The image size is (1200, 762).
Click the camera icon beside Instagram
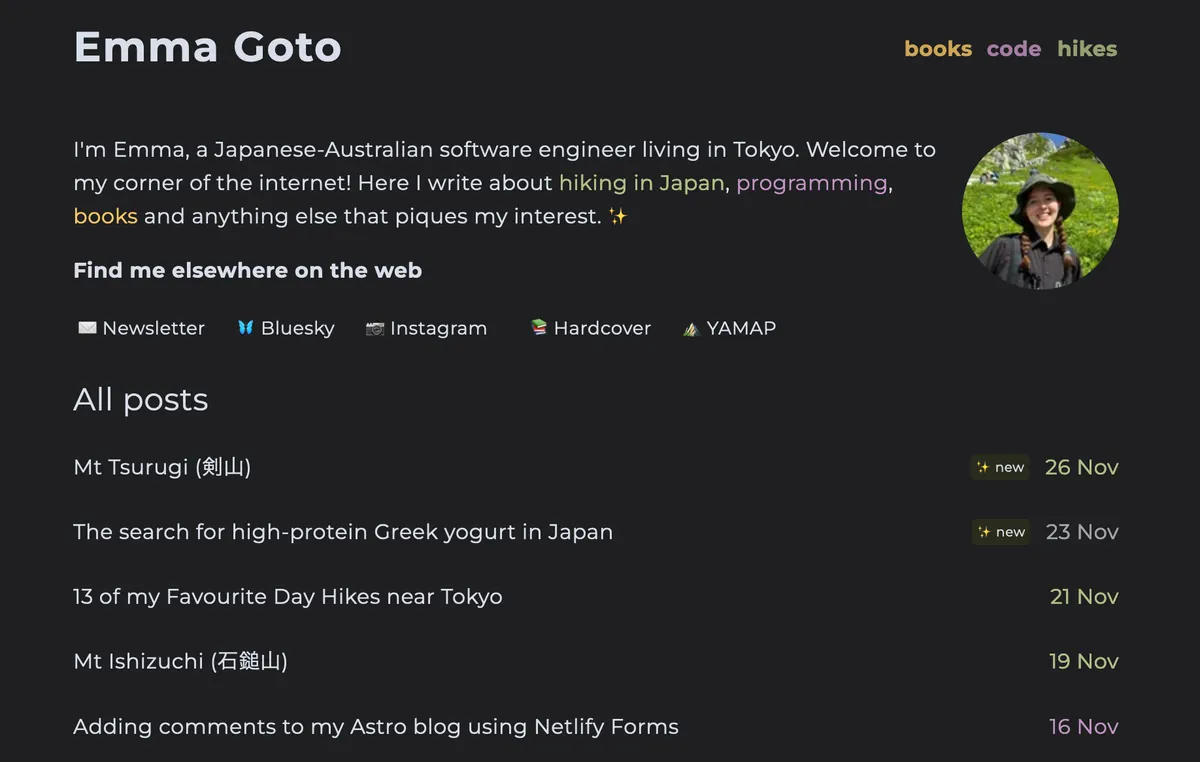tap(375, 328)
